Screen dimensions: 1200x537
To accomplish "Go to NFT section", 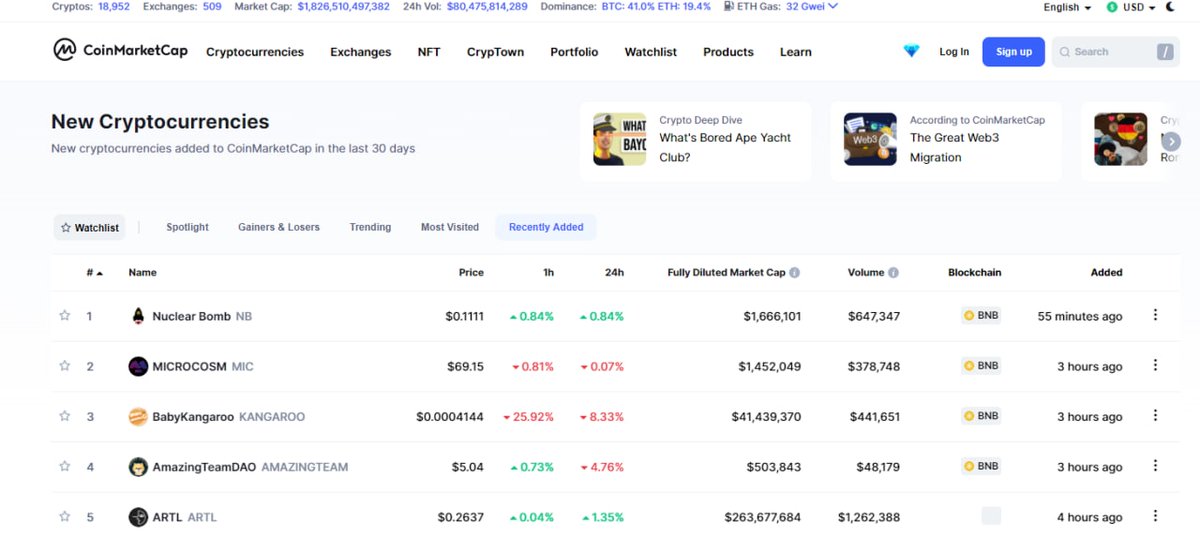I will (x=429, y=52).
